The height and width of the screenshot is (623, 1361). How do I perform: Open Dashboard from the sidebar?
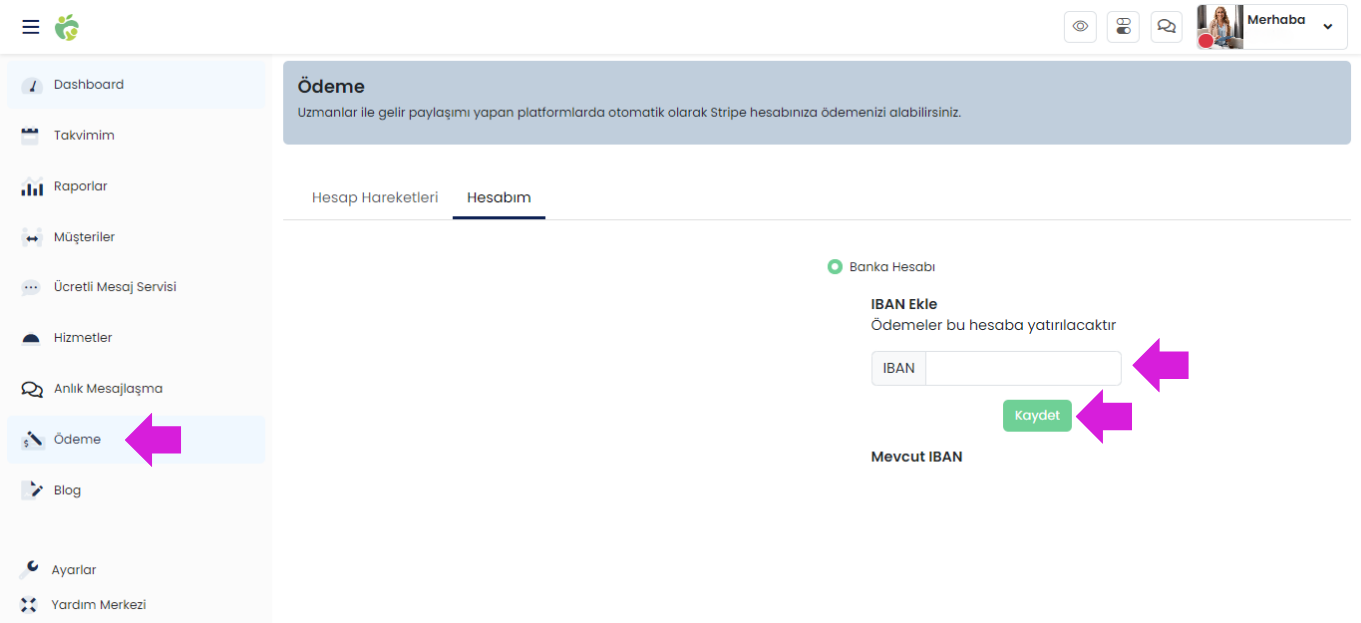pyautogui.click(x=89, y=85)
